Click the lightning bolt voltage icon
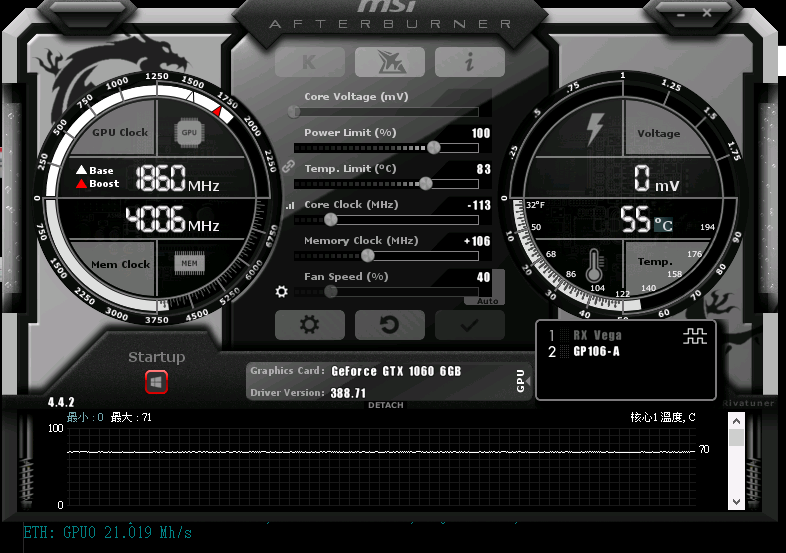Image resolution: width=786 pixels, height=553 pixels. pyautogui.click(x=596, y=129)
